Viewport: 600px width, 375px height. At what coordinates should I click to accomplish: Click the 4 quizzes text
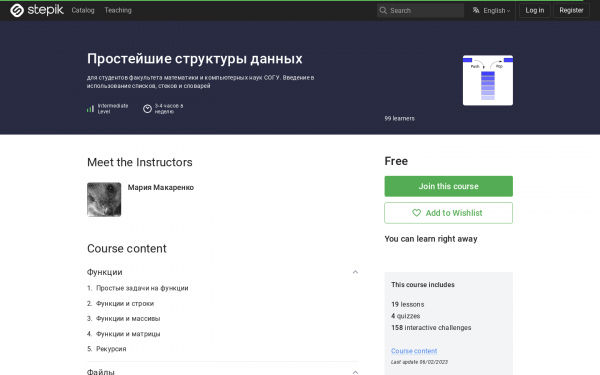tap(406, 316)
